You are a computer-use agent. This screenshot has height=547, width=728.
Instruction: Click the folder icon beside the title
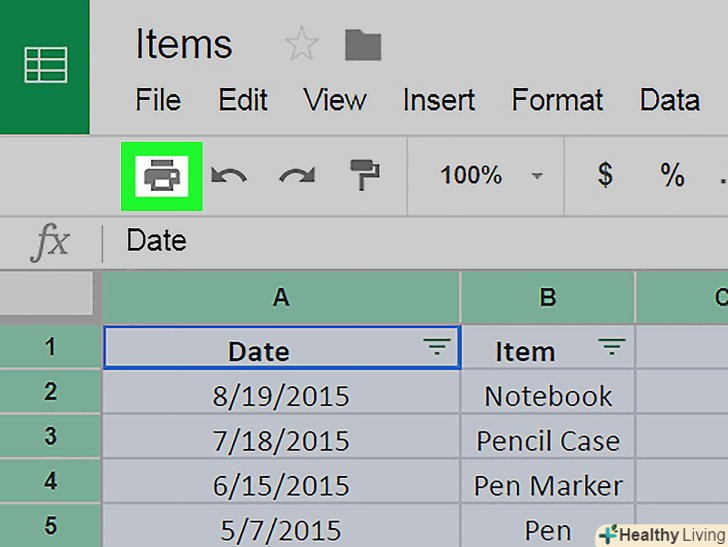pos(363,45)
